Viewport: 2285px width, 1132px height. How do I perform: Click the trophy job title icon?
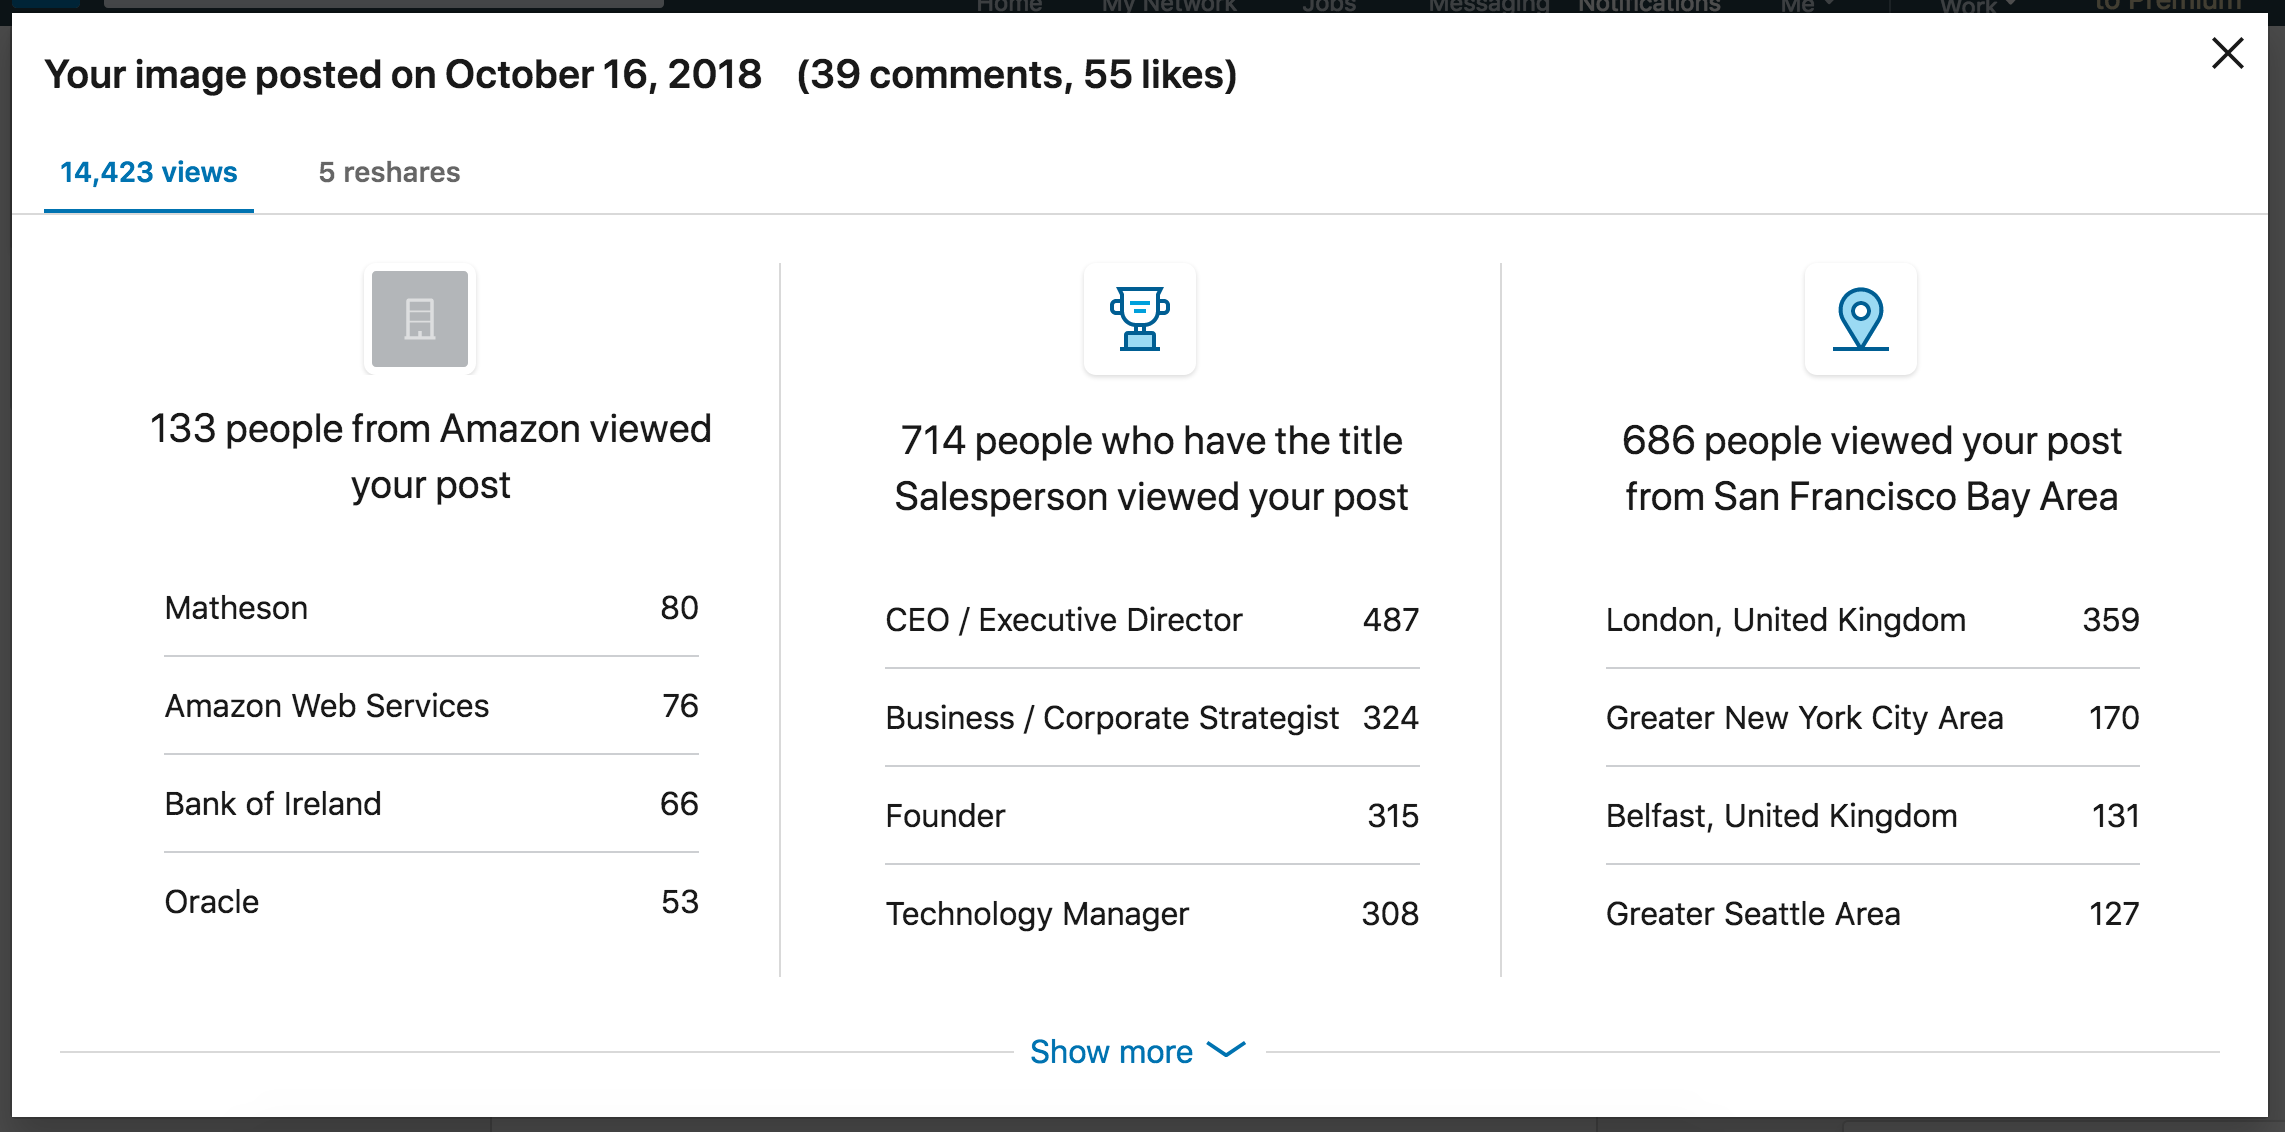(1140, 319)
